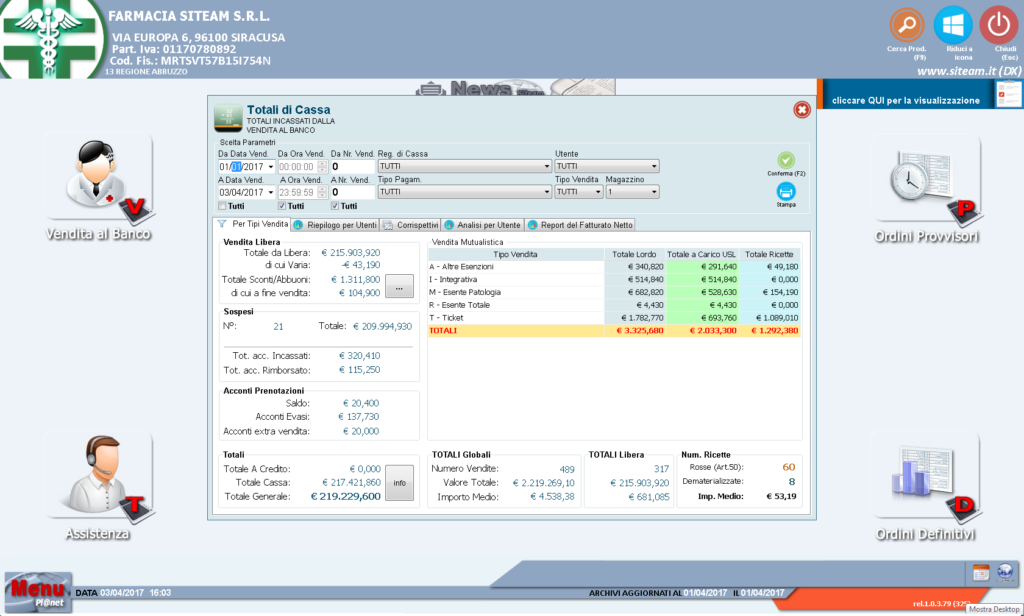Switch to Riepilogo per Utenti tab
Screen dimensions: 1024x616
point(336,225)
